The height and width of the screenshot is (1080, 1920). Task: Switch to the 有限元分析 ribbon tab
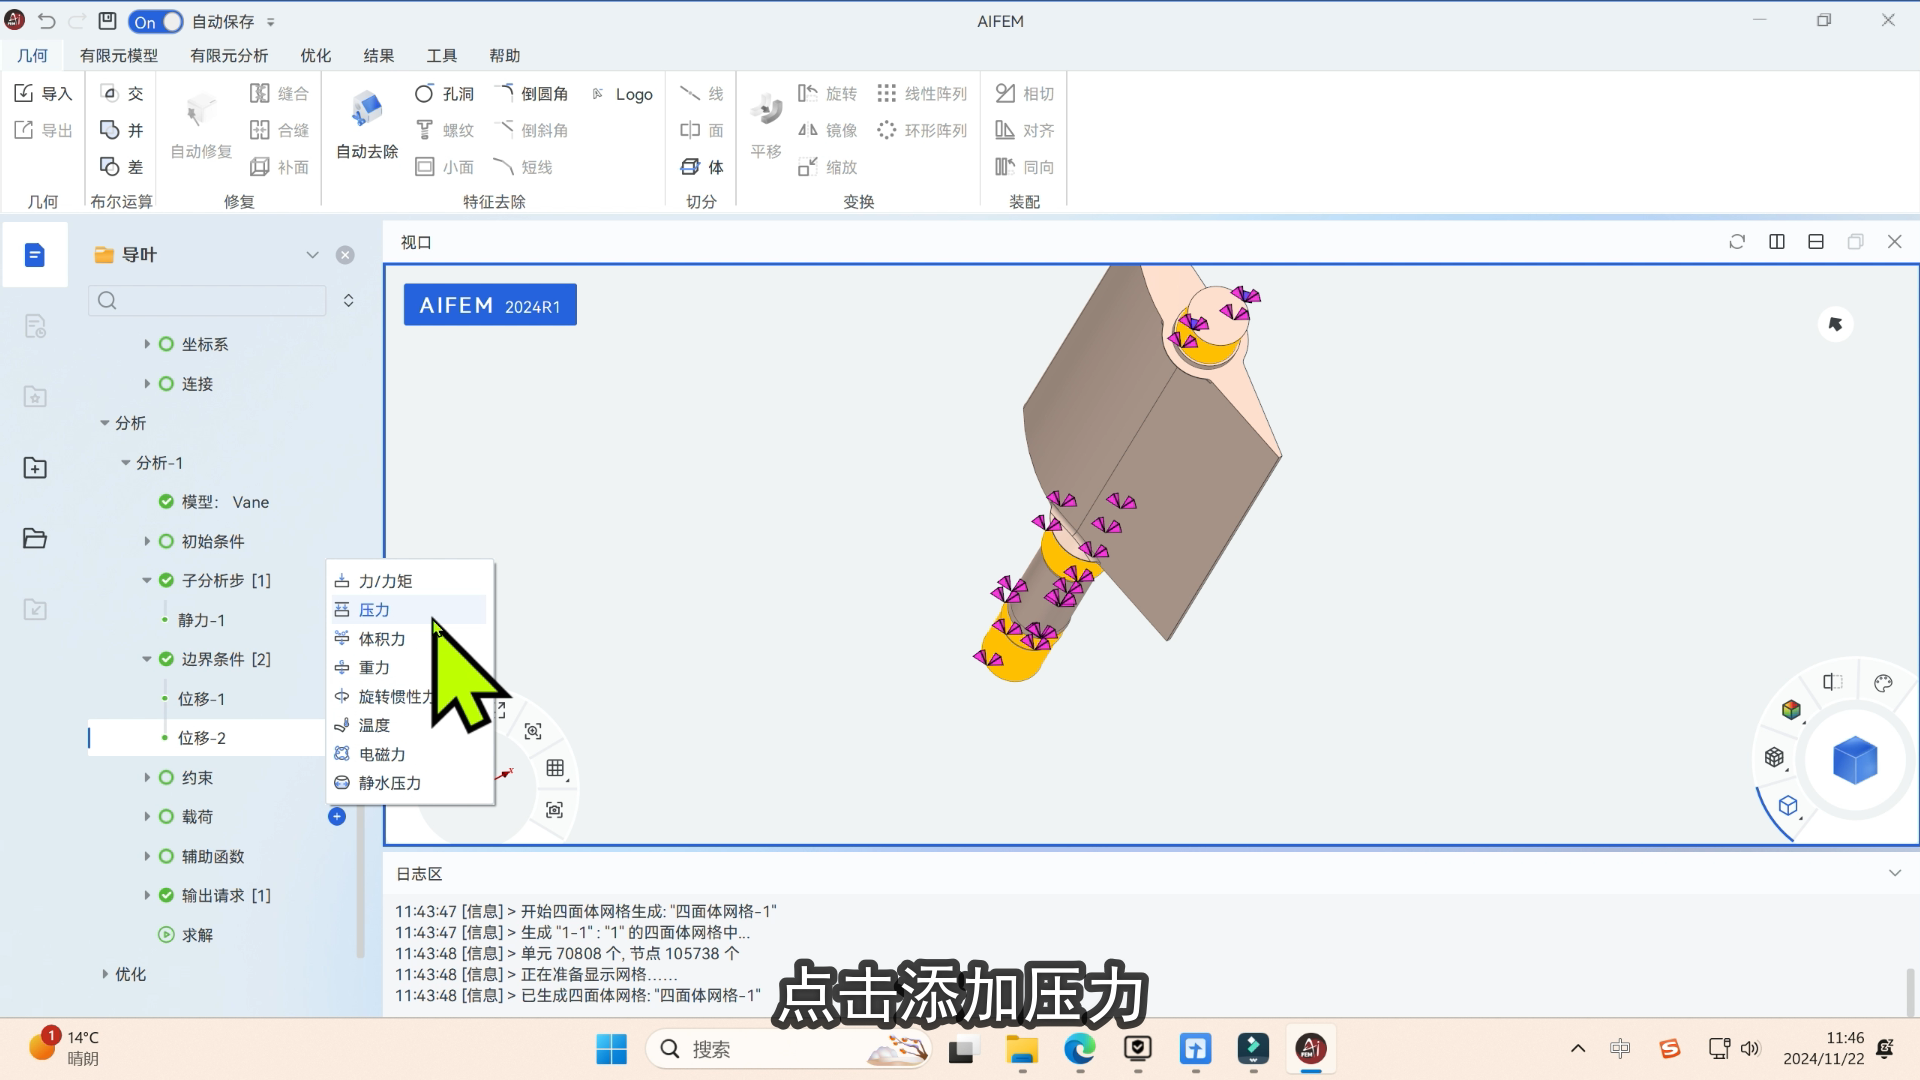coord(228,55)
